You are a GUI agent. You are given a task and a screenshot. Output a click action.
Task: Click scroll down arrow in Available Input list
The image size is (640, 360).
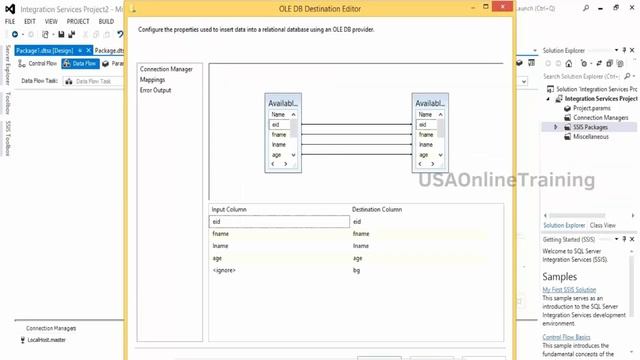tap(293, 155)
